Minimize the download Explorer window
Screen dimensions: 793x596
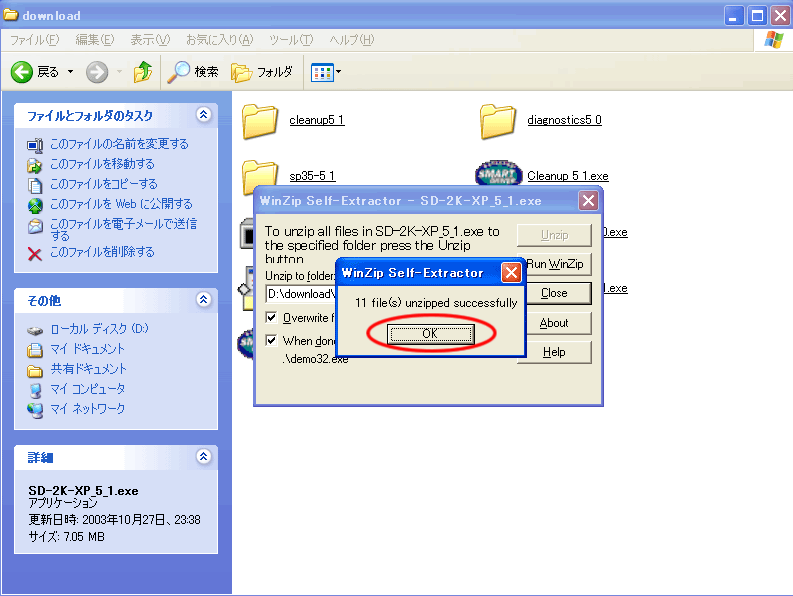pos(733,16)
